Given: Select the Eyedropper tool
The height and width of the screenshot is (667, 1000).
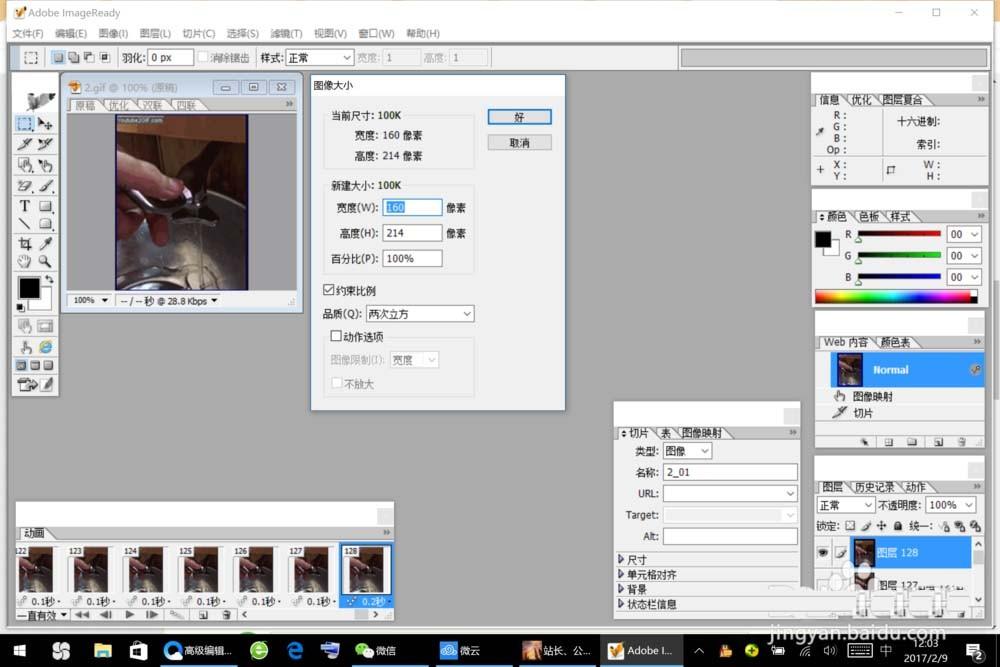Looking at the screenshot, I should [45, 244].
